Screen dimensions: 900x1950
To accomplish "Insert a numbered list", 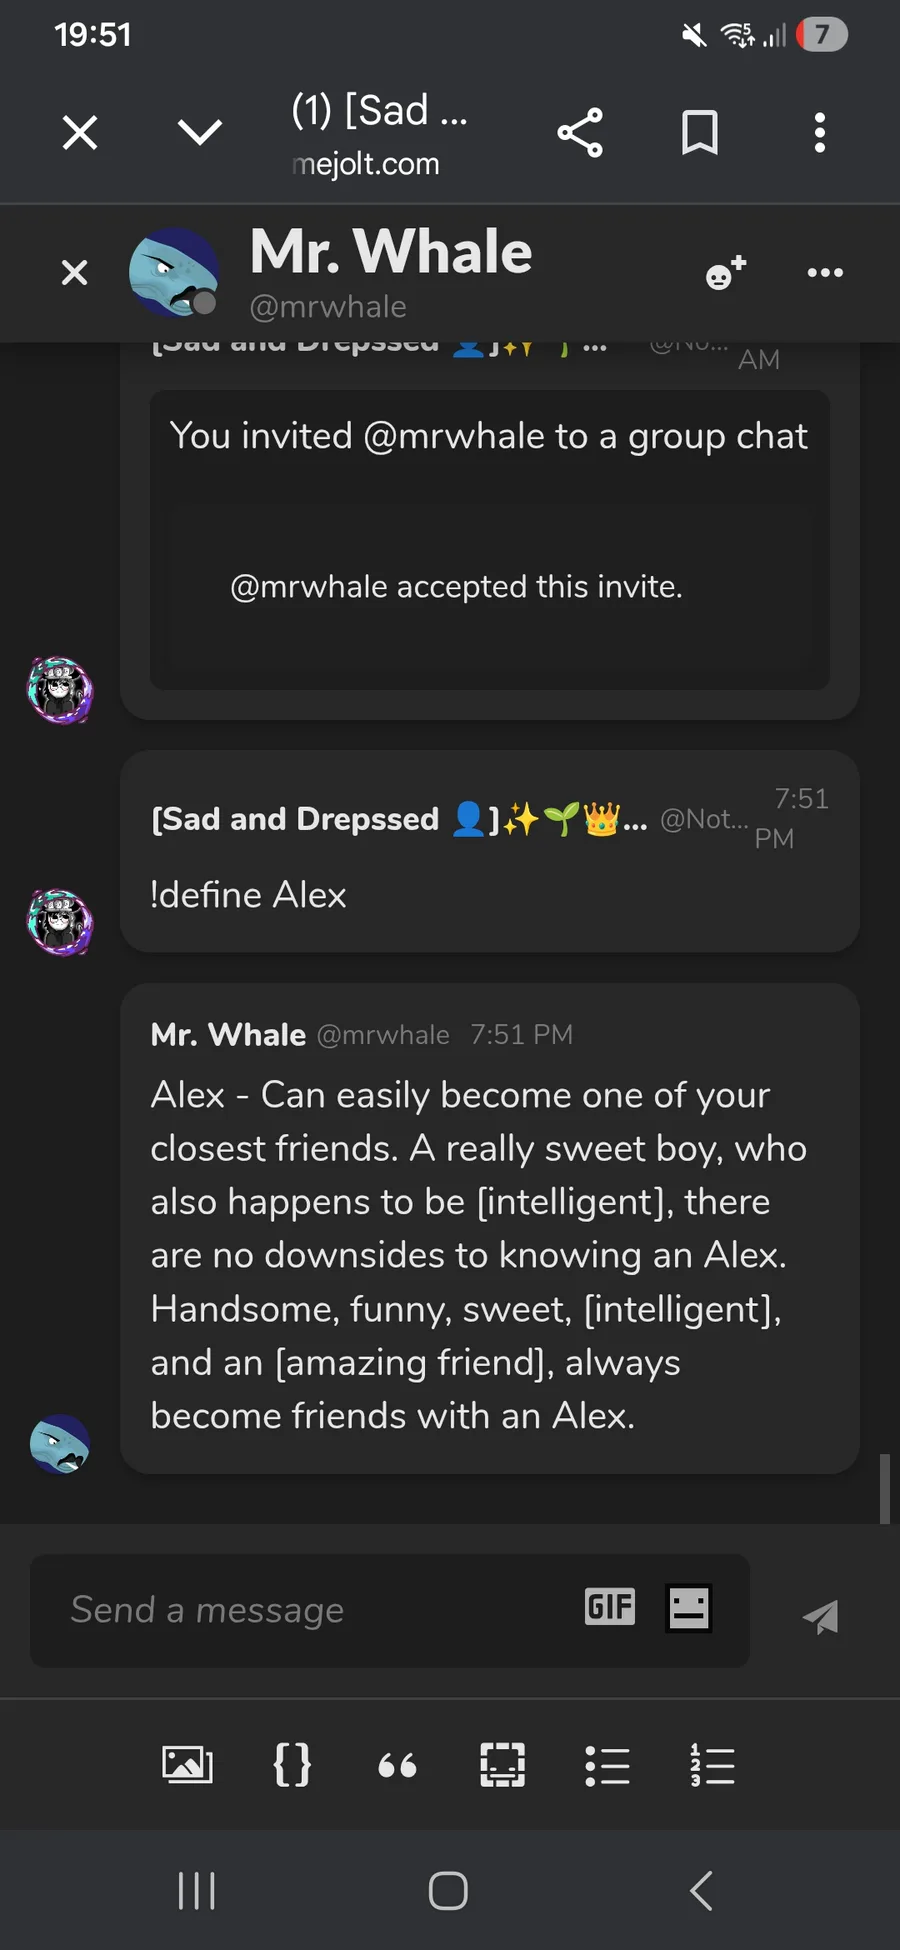I will pyautogui.click(x=712, y=1765).
